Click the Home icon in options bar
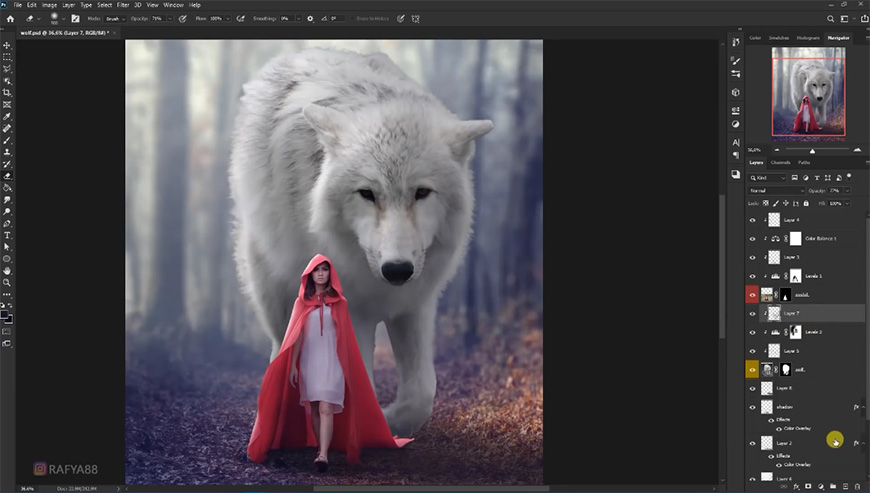 [10, 19]
